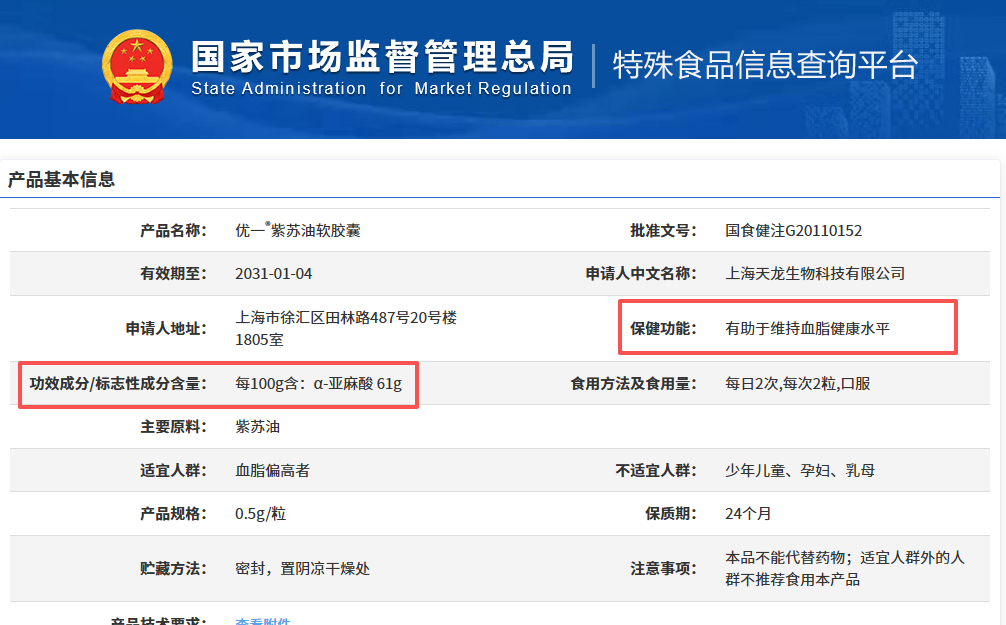Click the 不适宜人群 label
This screenshot has width=1006, height=625.
(656, 470)
